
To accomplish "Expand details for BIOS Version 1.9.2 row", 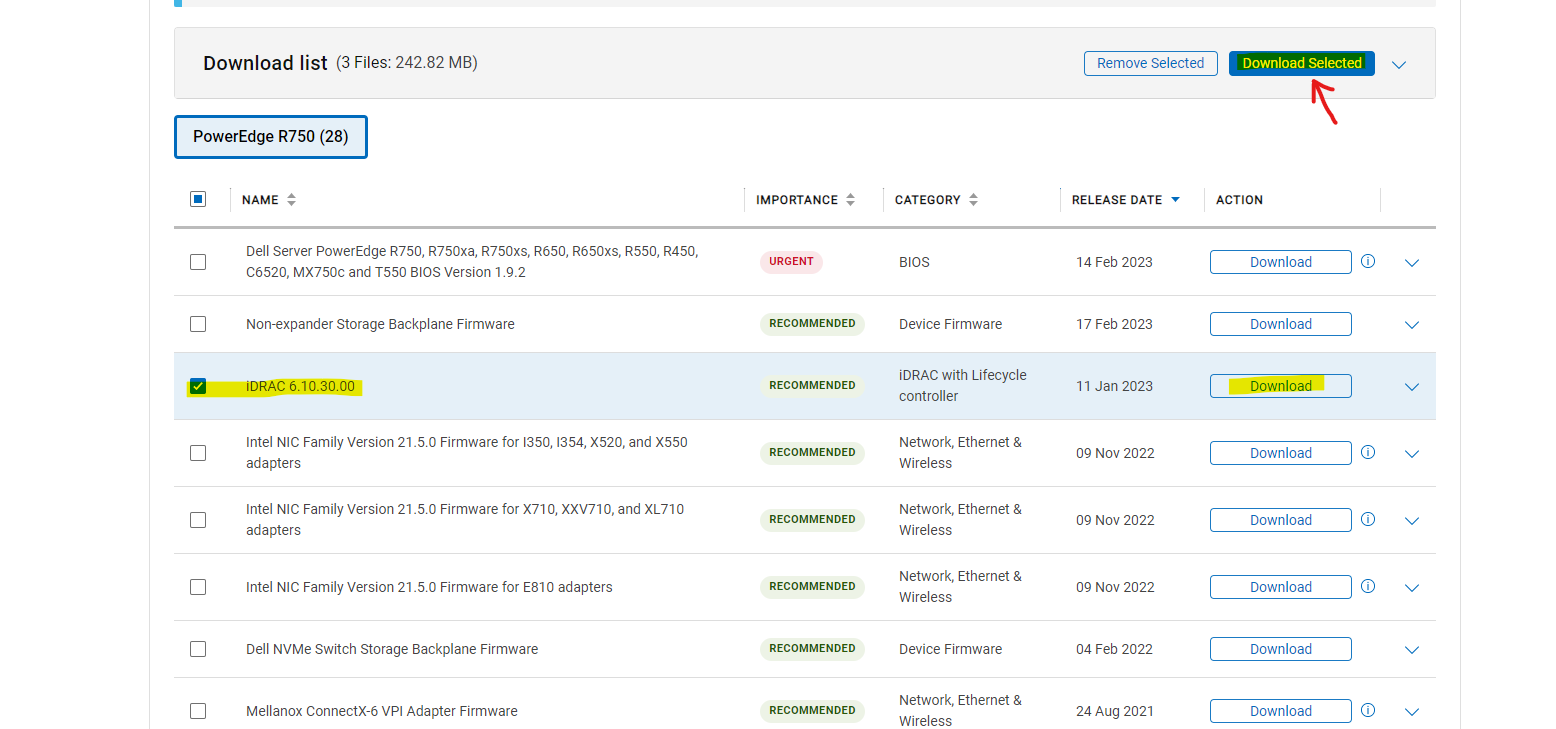I will pos(1412,263).
